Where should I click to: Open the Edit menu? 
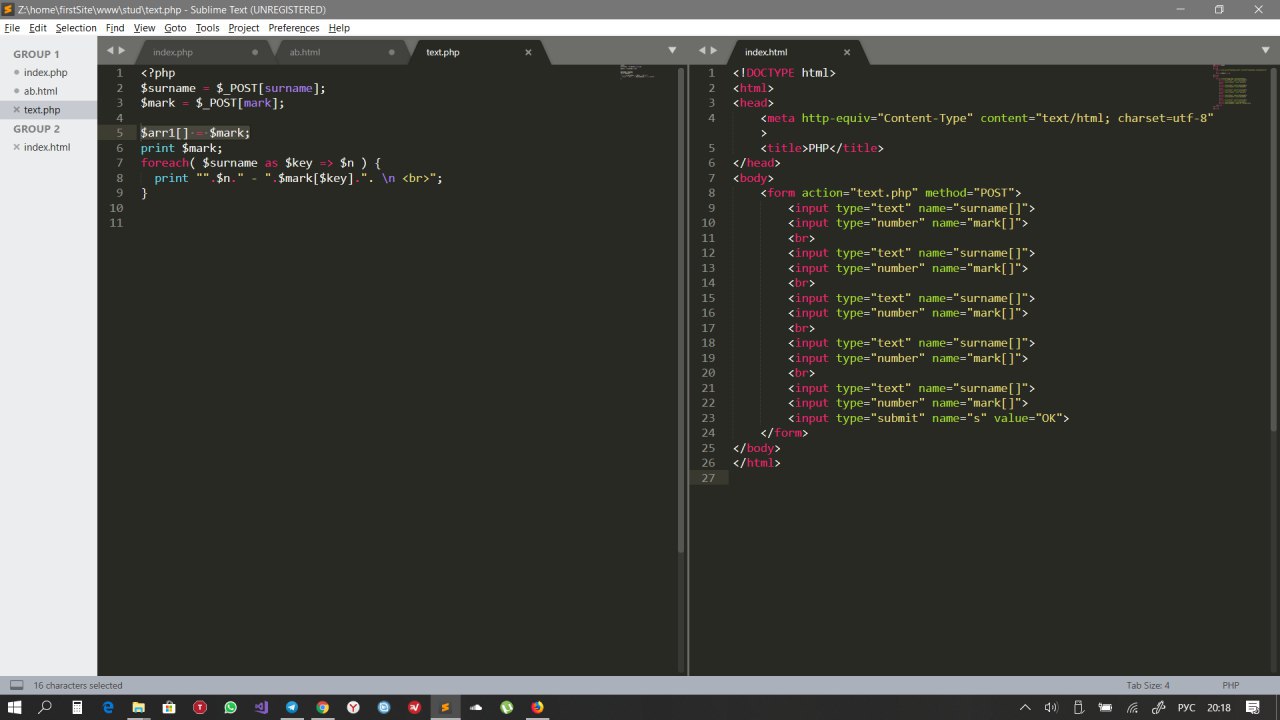click(38, 28)
